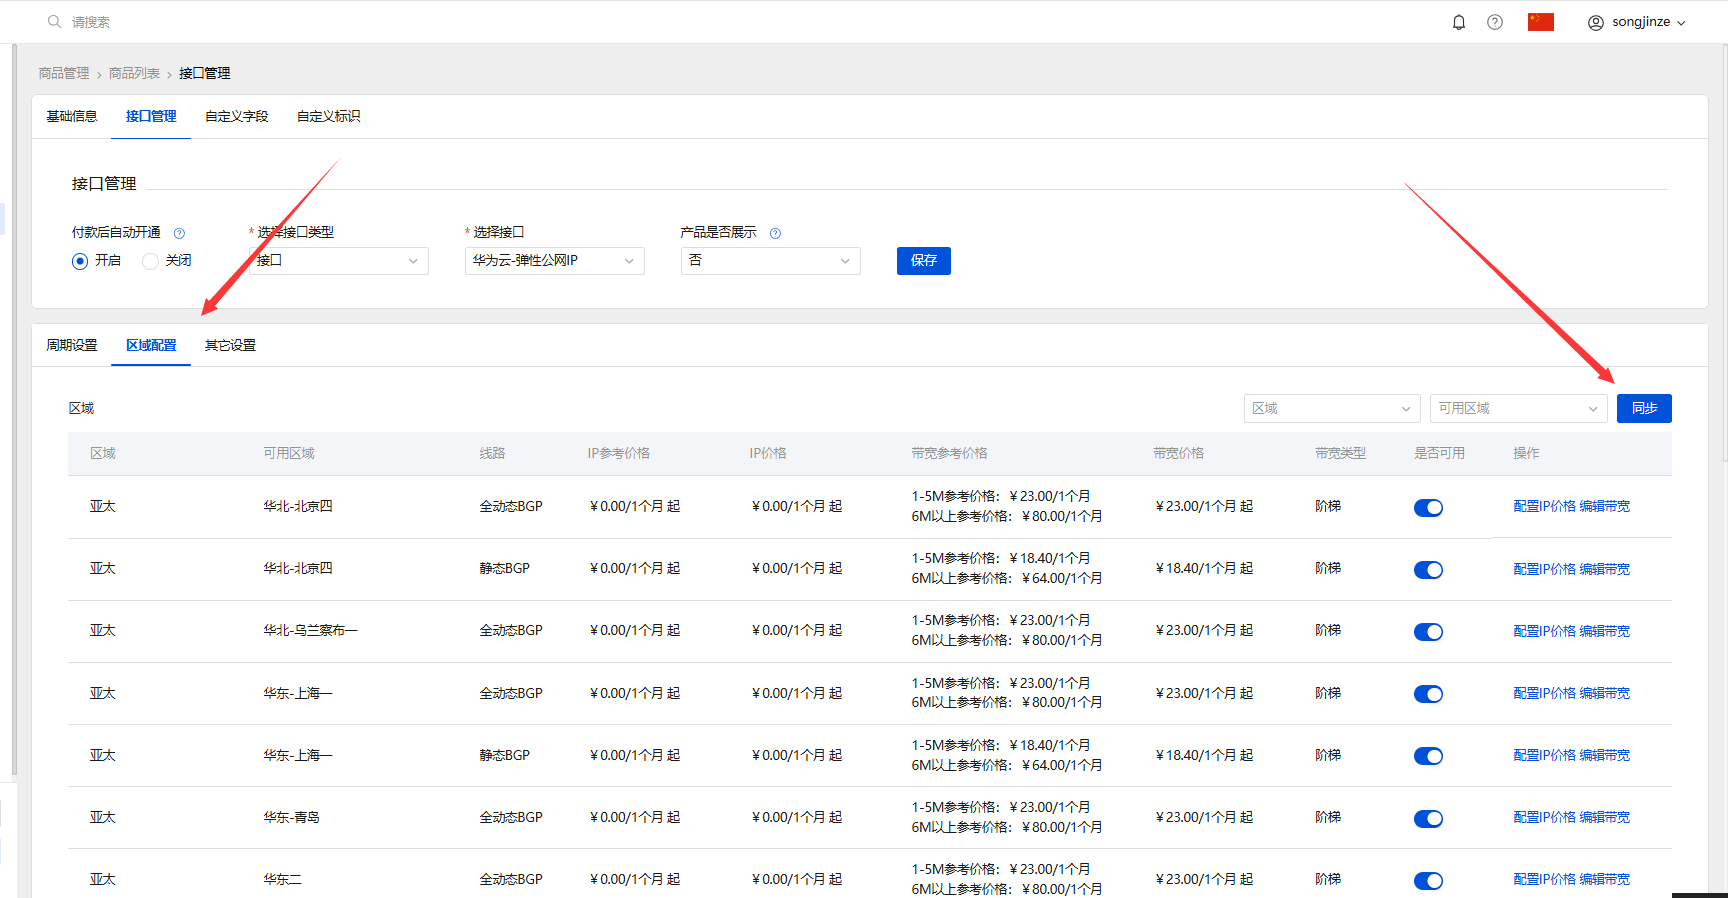1728x898 pixels.
Task: Show info tooltip for 产品是否展示
Action: click(775, 233)
